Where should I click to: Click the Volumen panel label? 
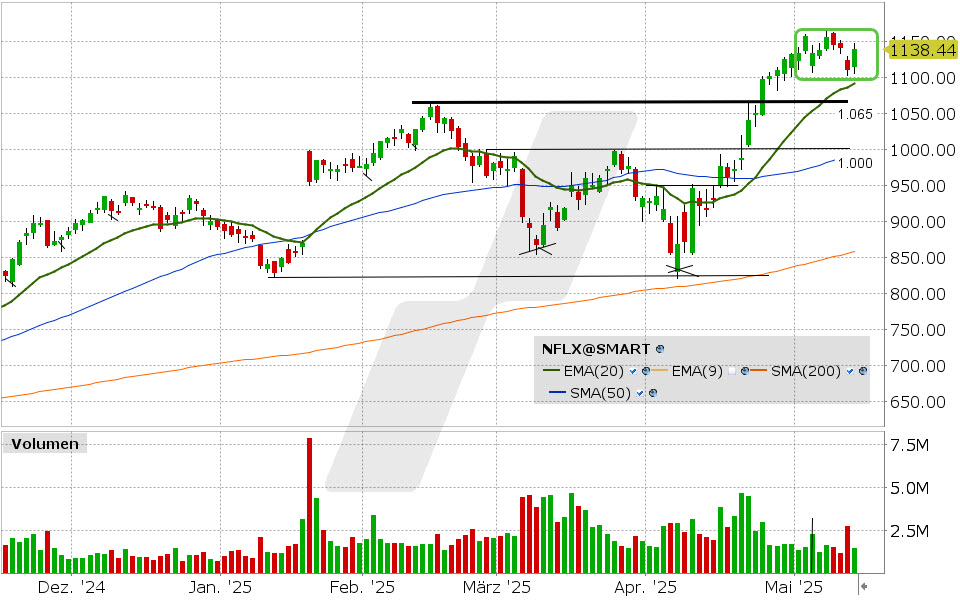click(x=45, y=444)
